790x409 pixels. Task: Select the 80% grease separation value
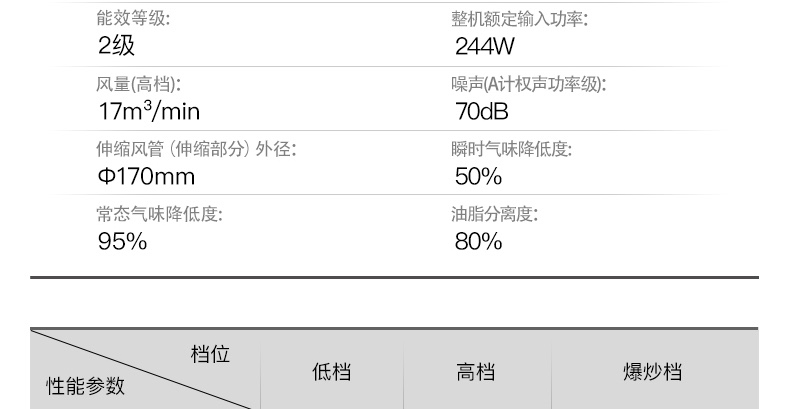478,241
